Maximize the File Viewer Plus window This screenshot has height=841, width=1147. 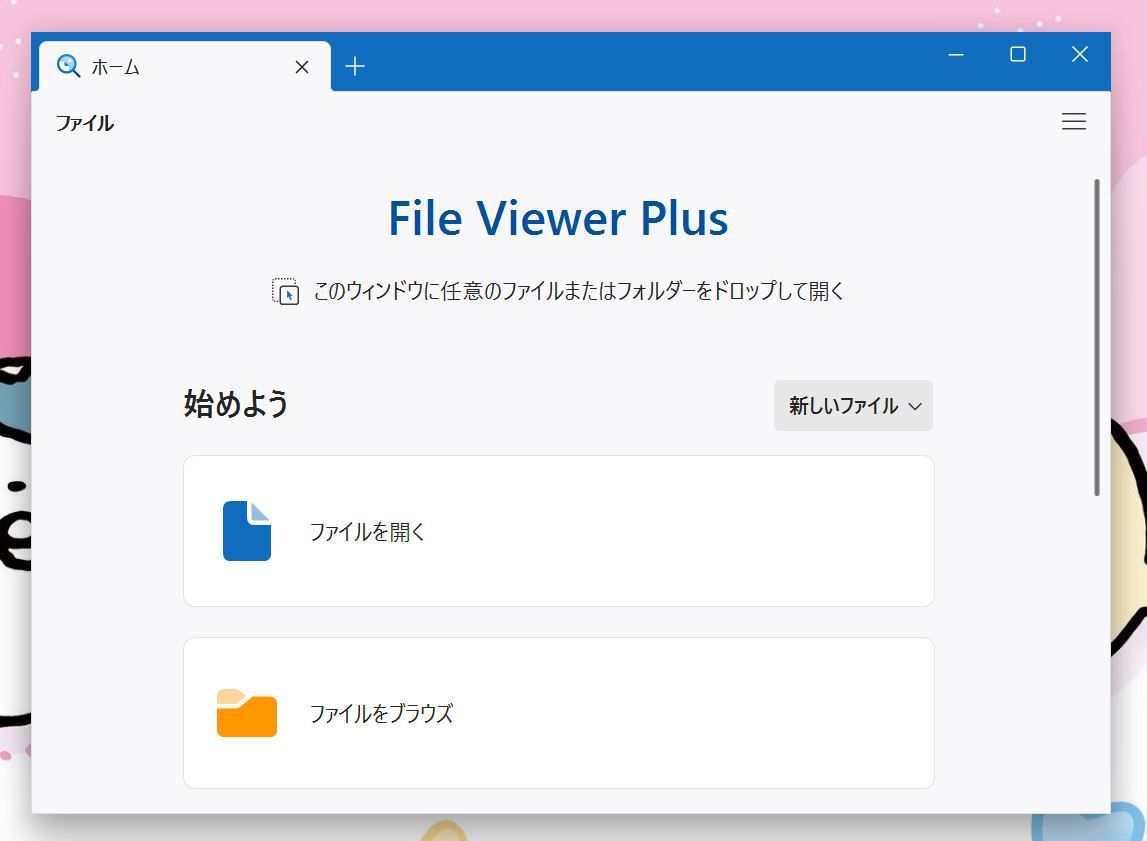coord(1018,54)
